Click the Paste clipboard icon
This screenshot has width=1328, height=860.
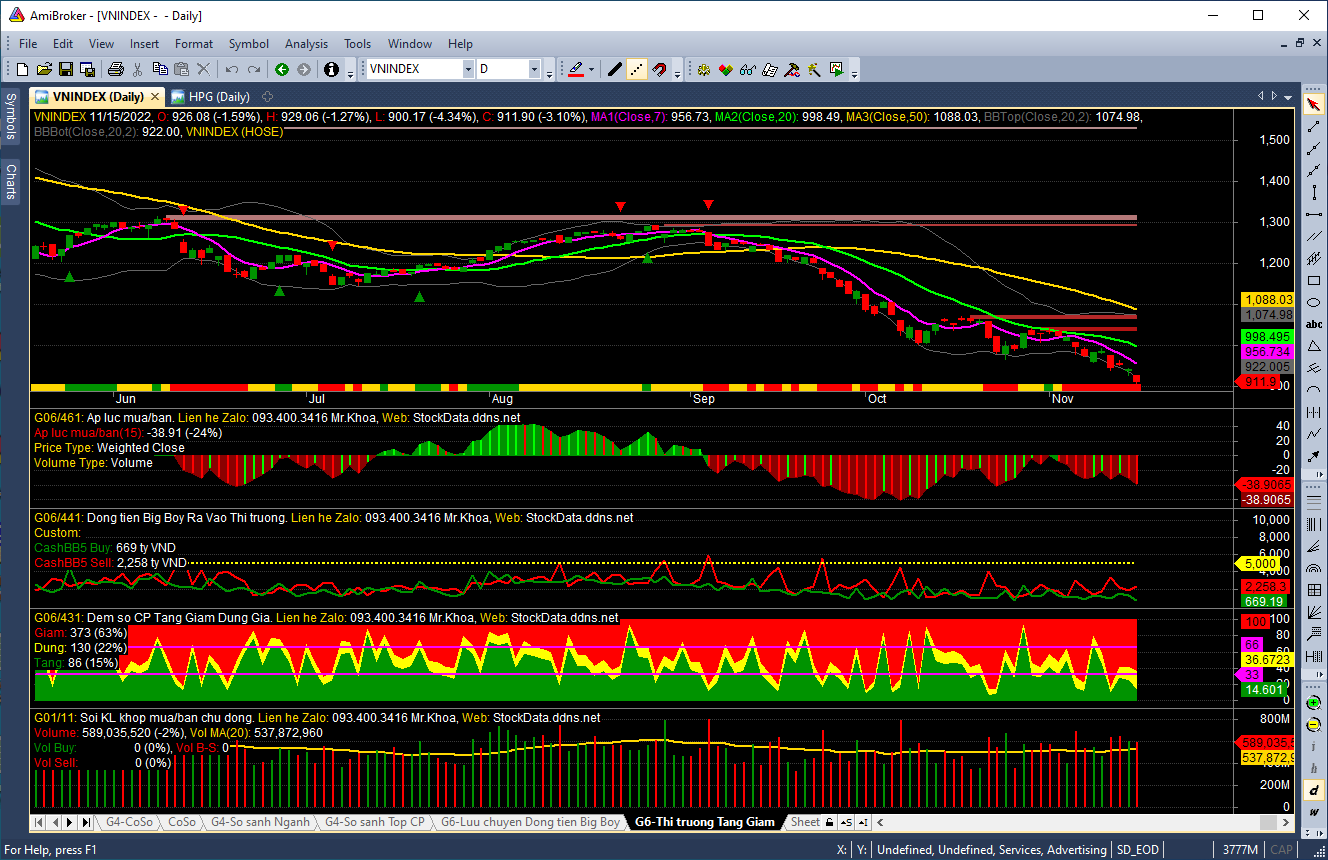[182, 69]
